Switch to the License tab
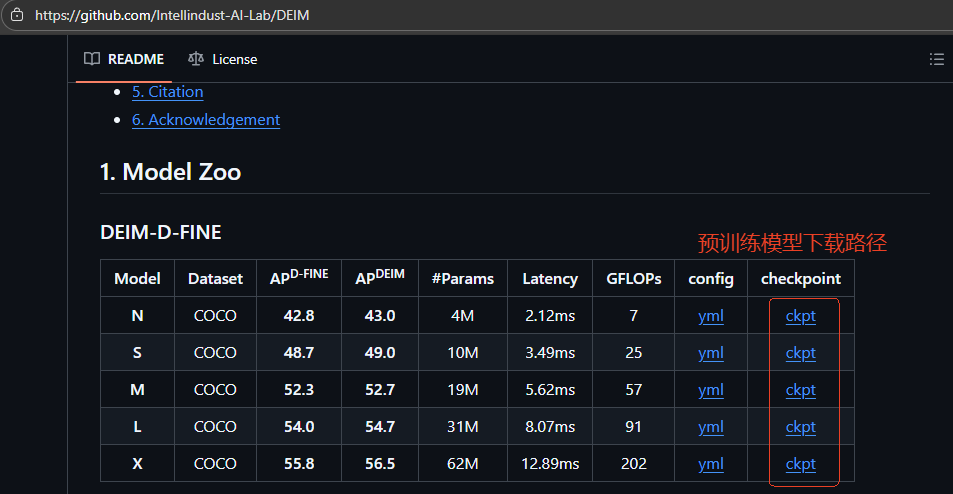Screen dimensions: 953x494 (222, 59)
